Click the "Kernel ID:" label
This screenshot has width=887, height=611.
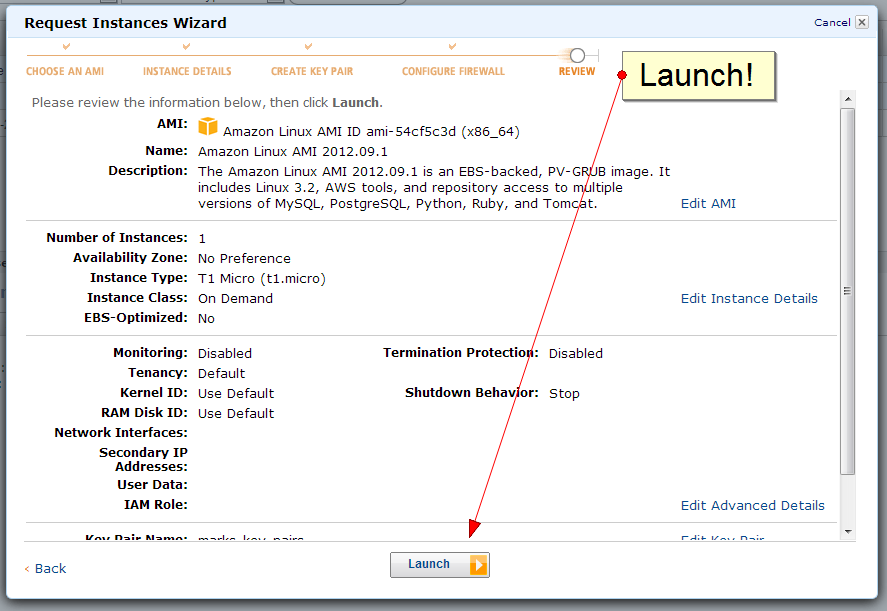pyautogui.click(x=154, y=393)
